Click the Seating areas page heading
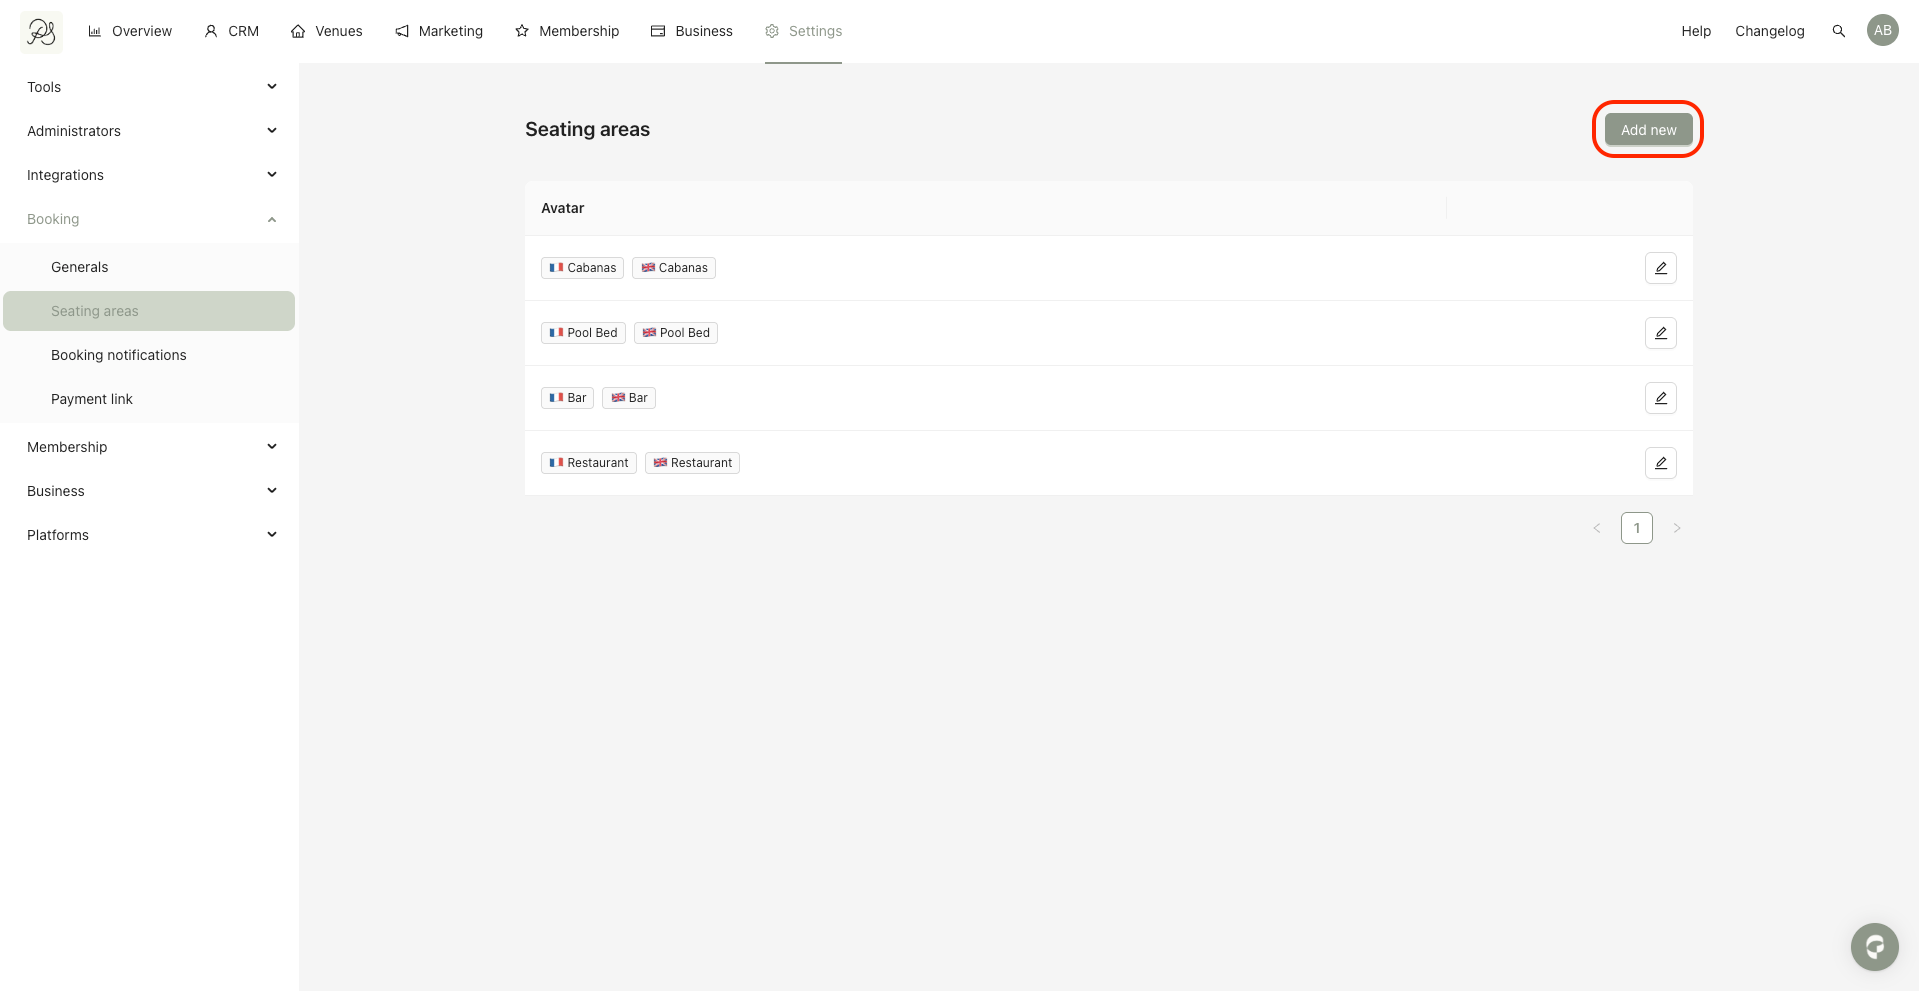Image resolution: width=1919 pixels, height=991 pixels. (x=587, y=129)
